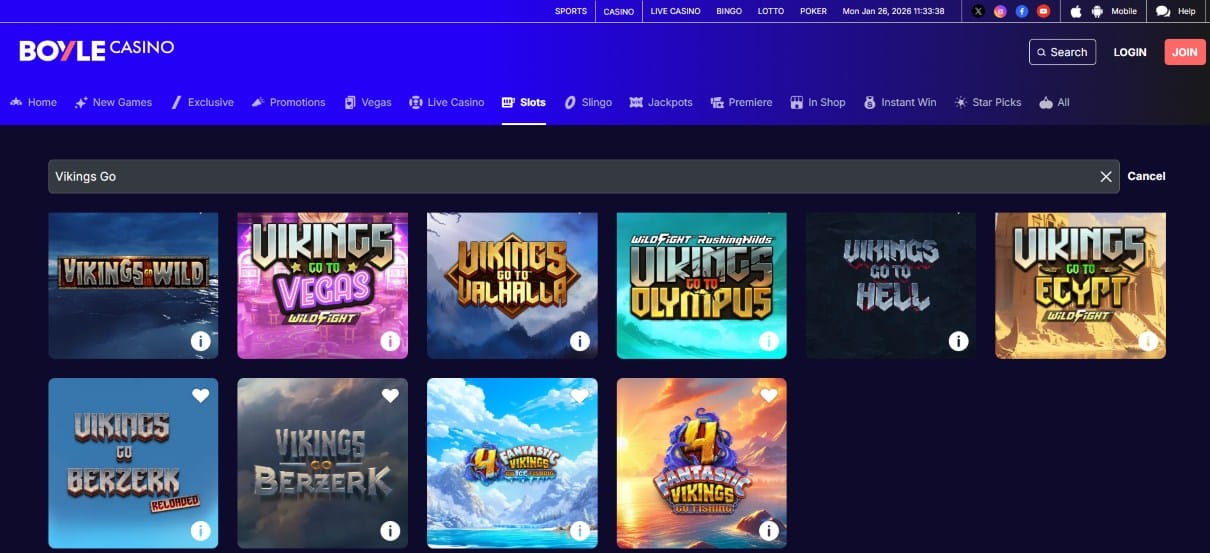Show info for Vikings Go To Egypt
Viewport: 1210px width, 553px height.
[1148, 342]
